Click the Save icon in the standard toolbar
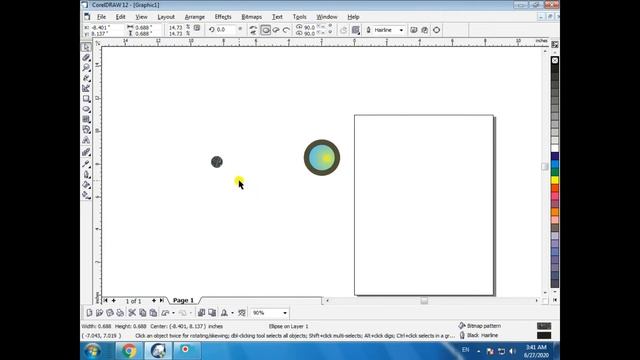Image resolution: width=640 pixels, height=360 pixels. 109,313
